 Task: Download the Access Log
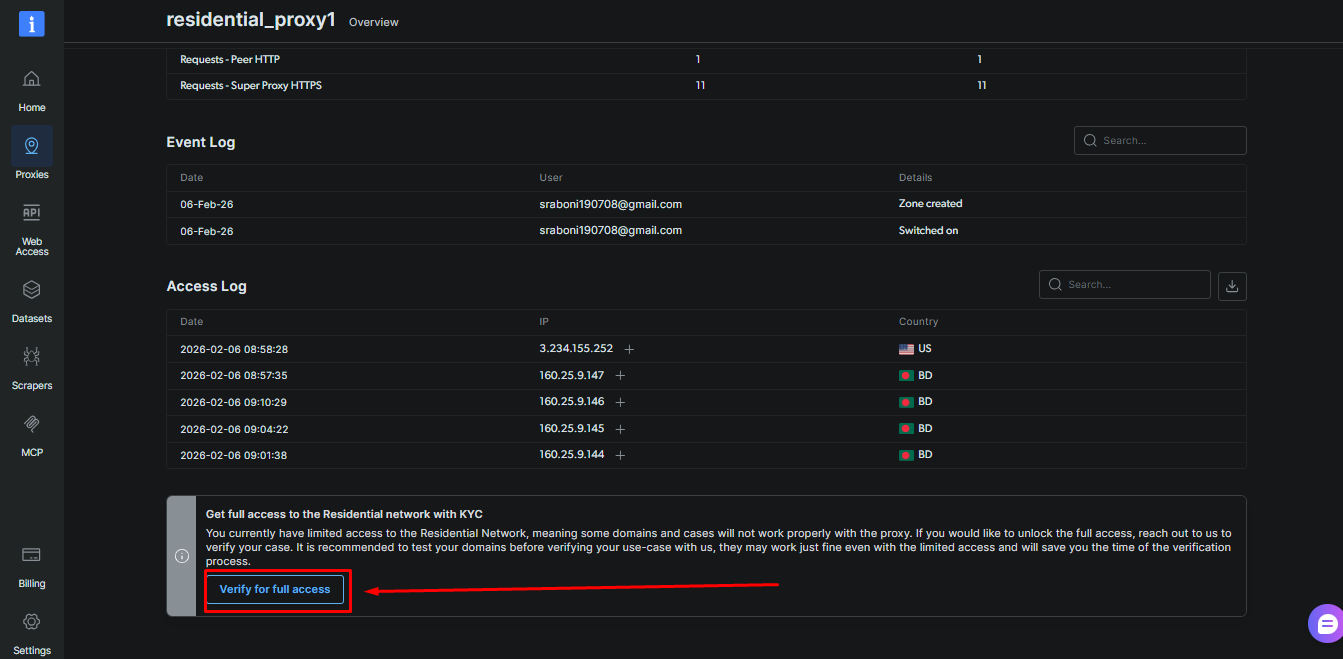(x=1232, y=286)
